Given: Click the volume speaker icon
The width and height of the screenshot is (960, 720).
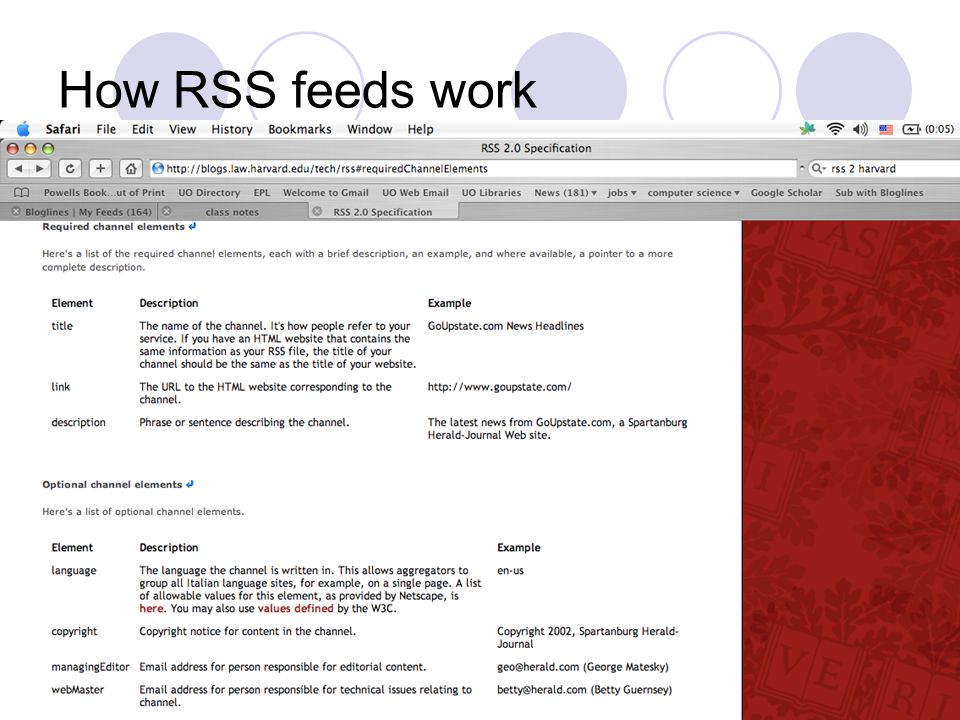Looking at the screenshot, I should [860, 129].
